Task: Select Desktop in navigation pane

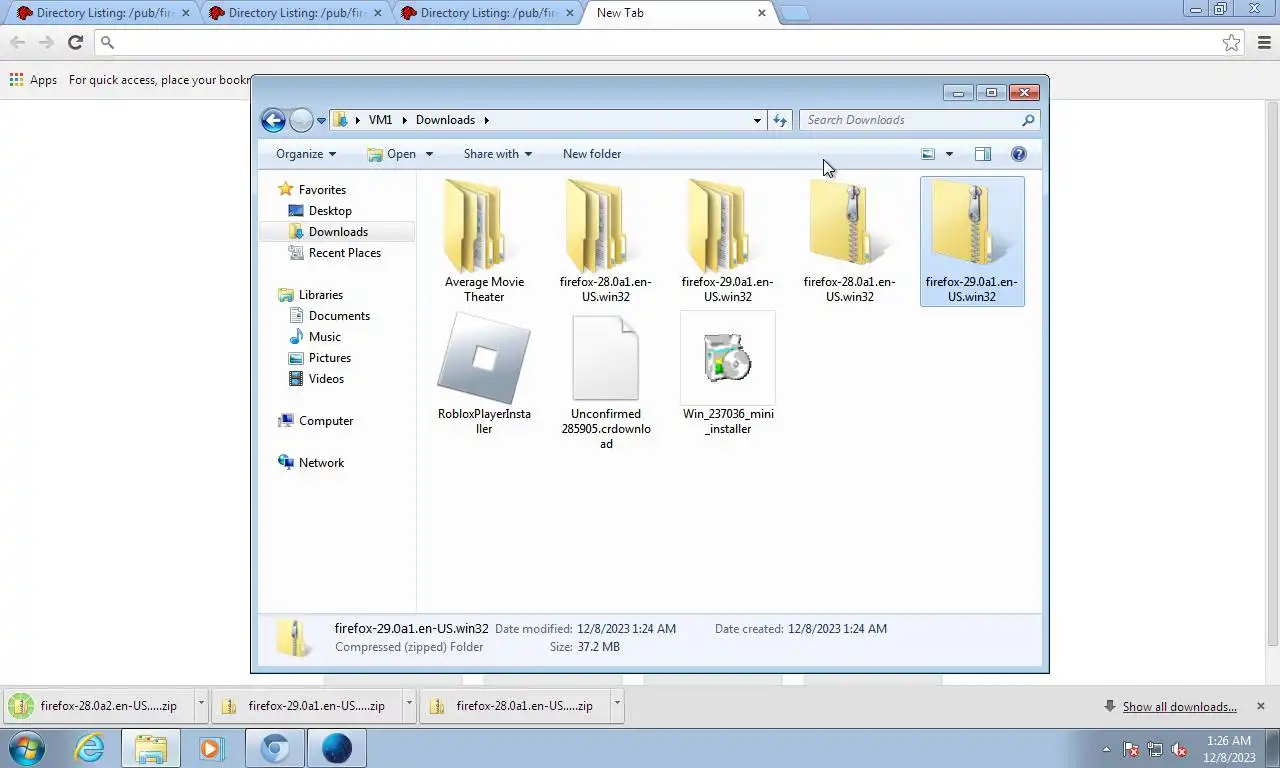Action: pyautogui.click(x=330, y=211)
